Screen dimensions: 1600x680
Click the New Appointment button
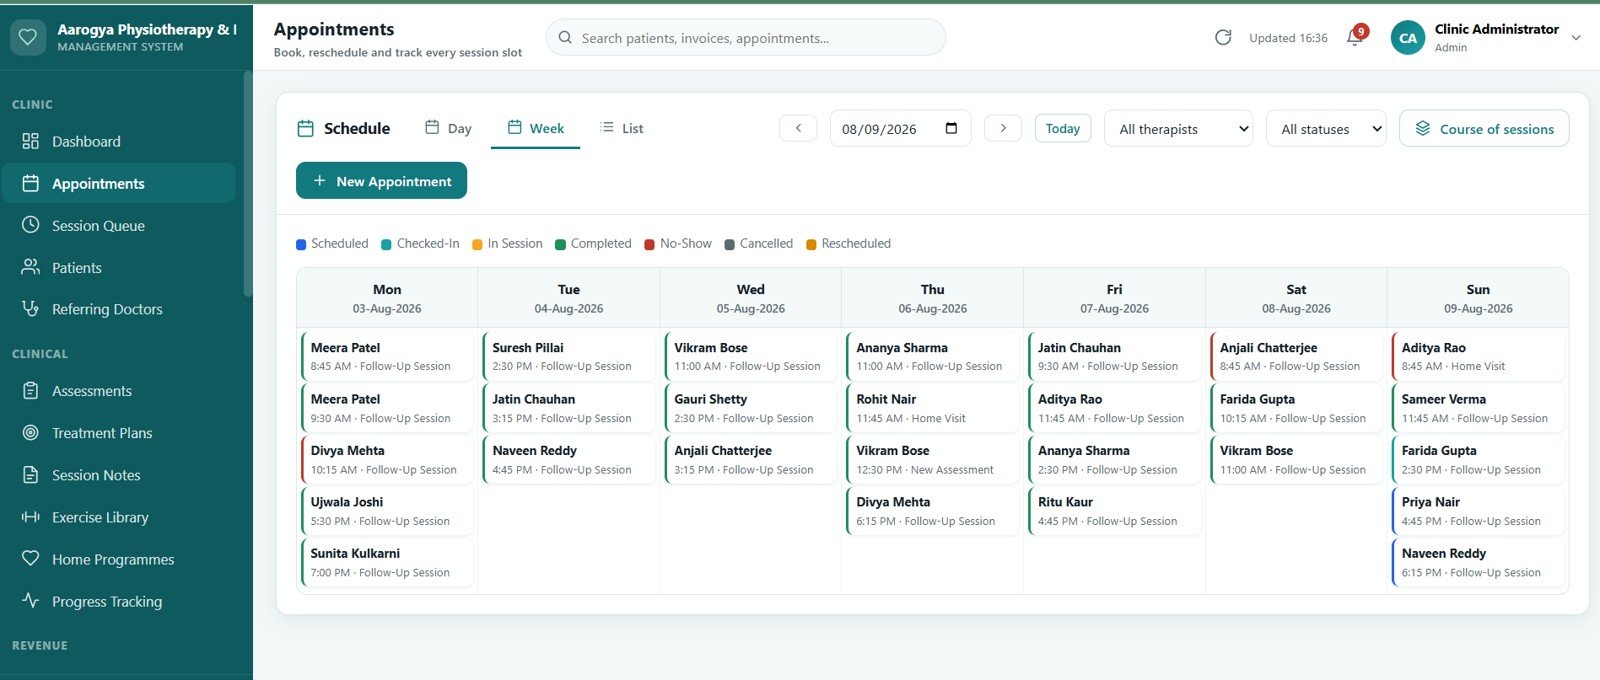coord(381,181)
